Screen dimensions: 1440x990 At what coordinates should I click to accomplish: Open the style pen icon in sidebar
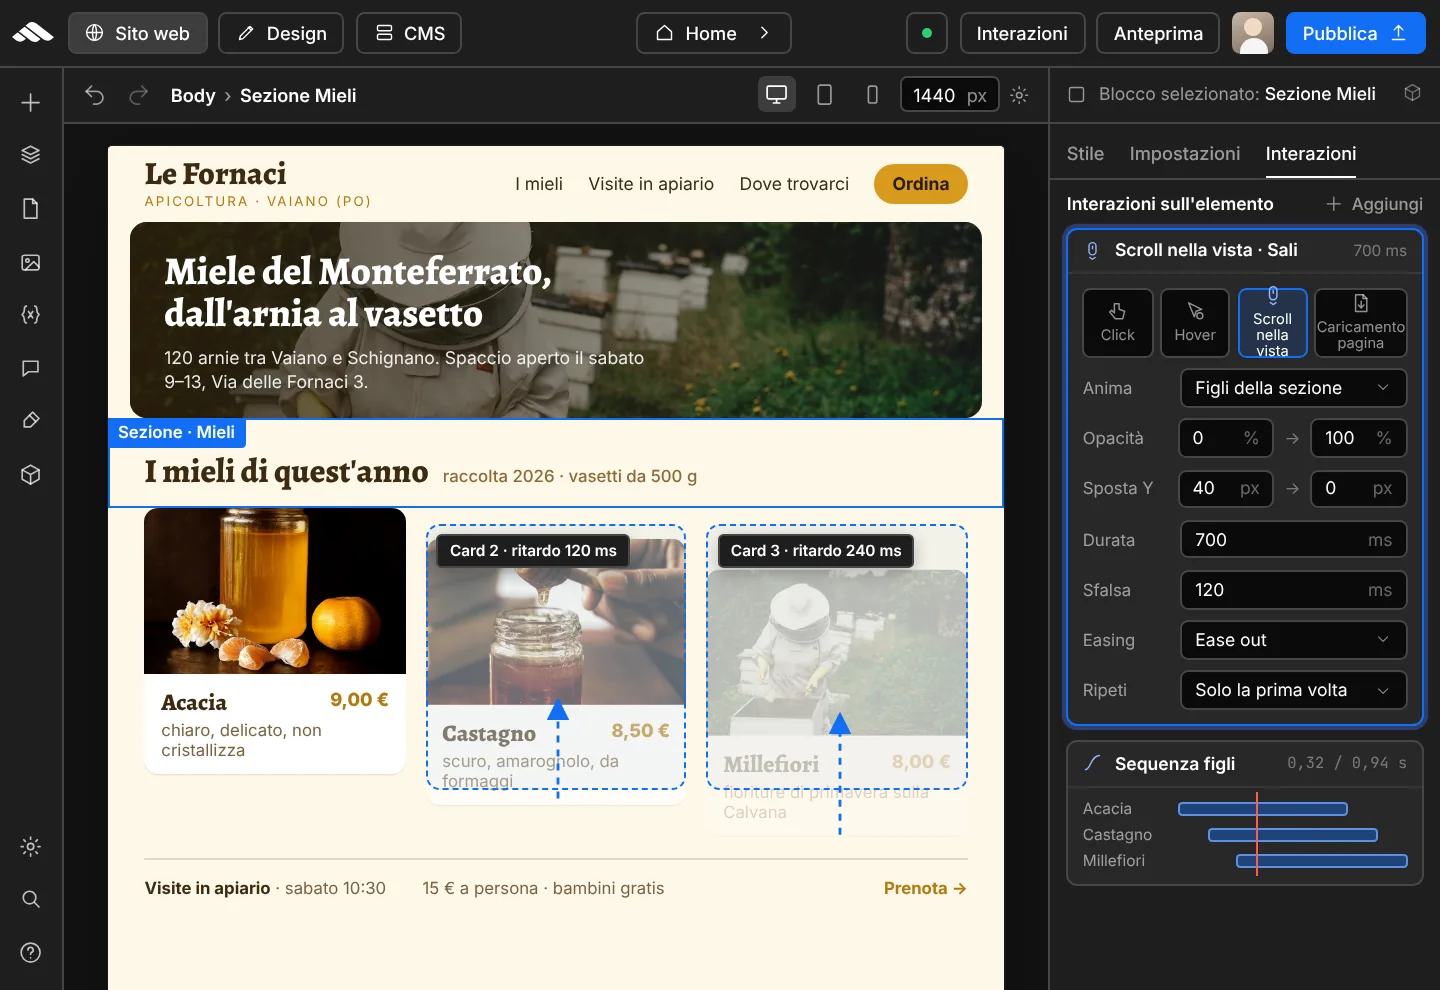(x=31, y=421)
